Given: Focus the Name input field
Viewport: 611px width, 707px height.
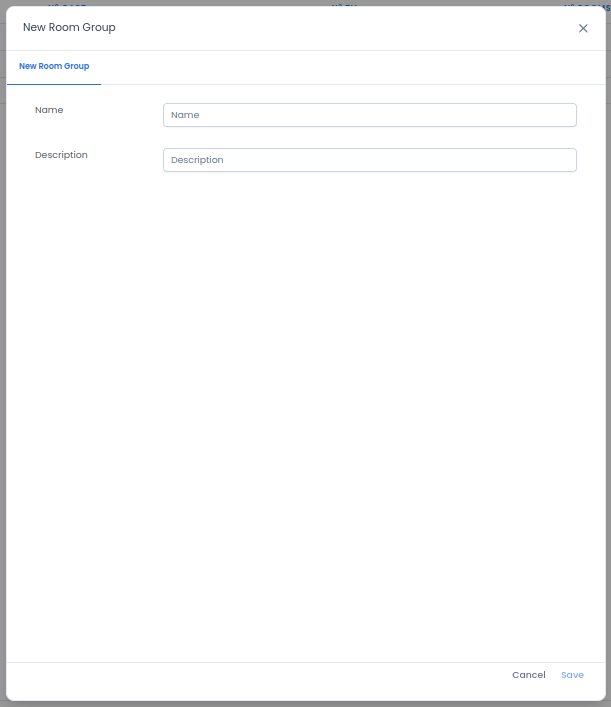Looking at the screenshot, I should click(x=370, y=115).
